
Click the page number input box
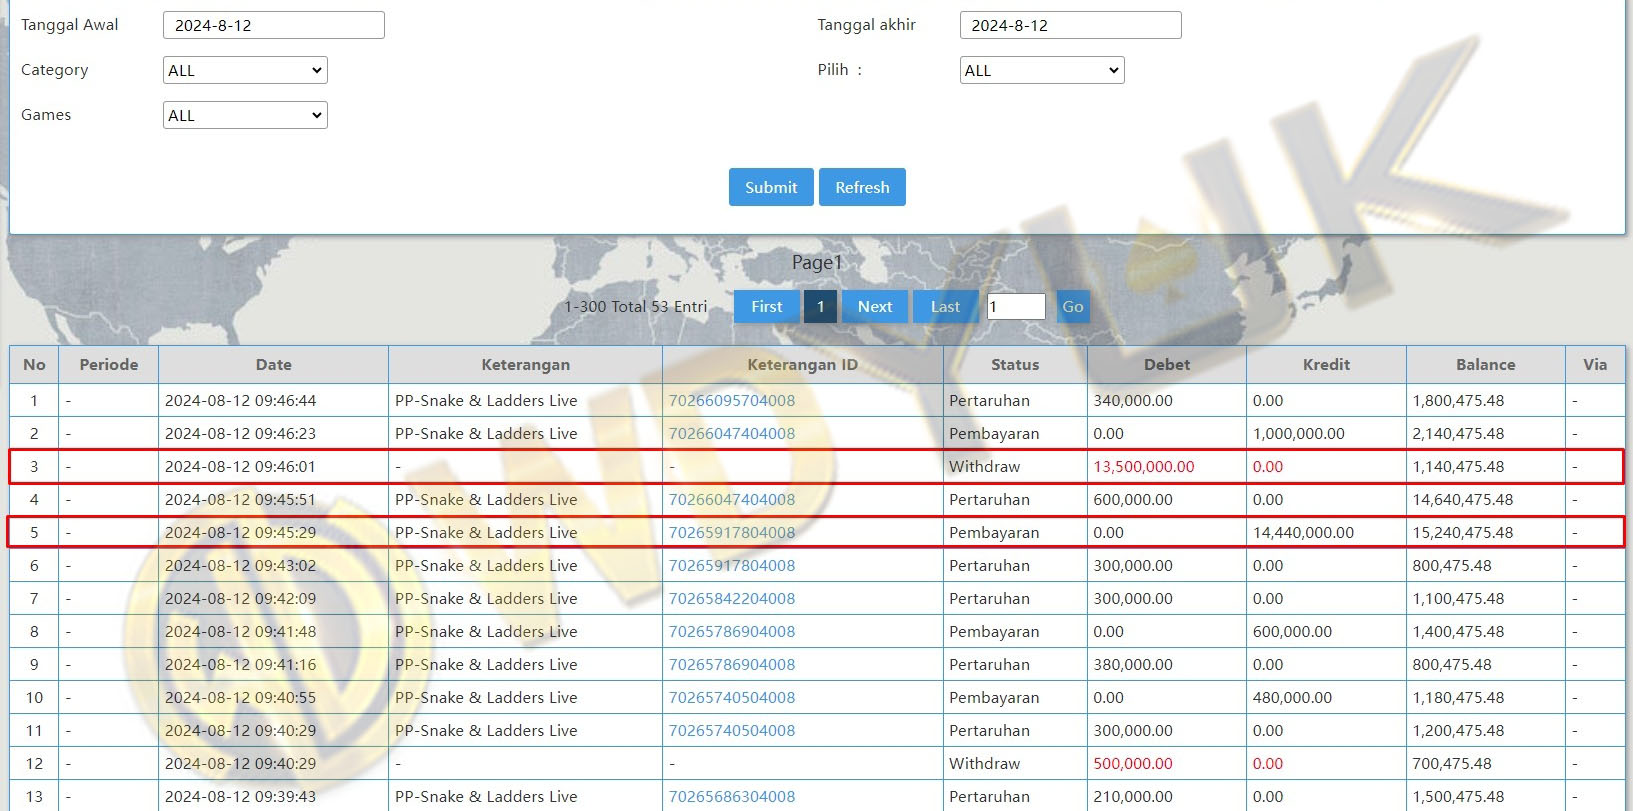click(1016, 307)
